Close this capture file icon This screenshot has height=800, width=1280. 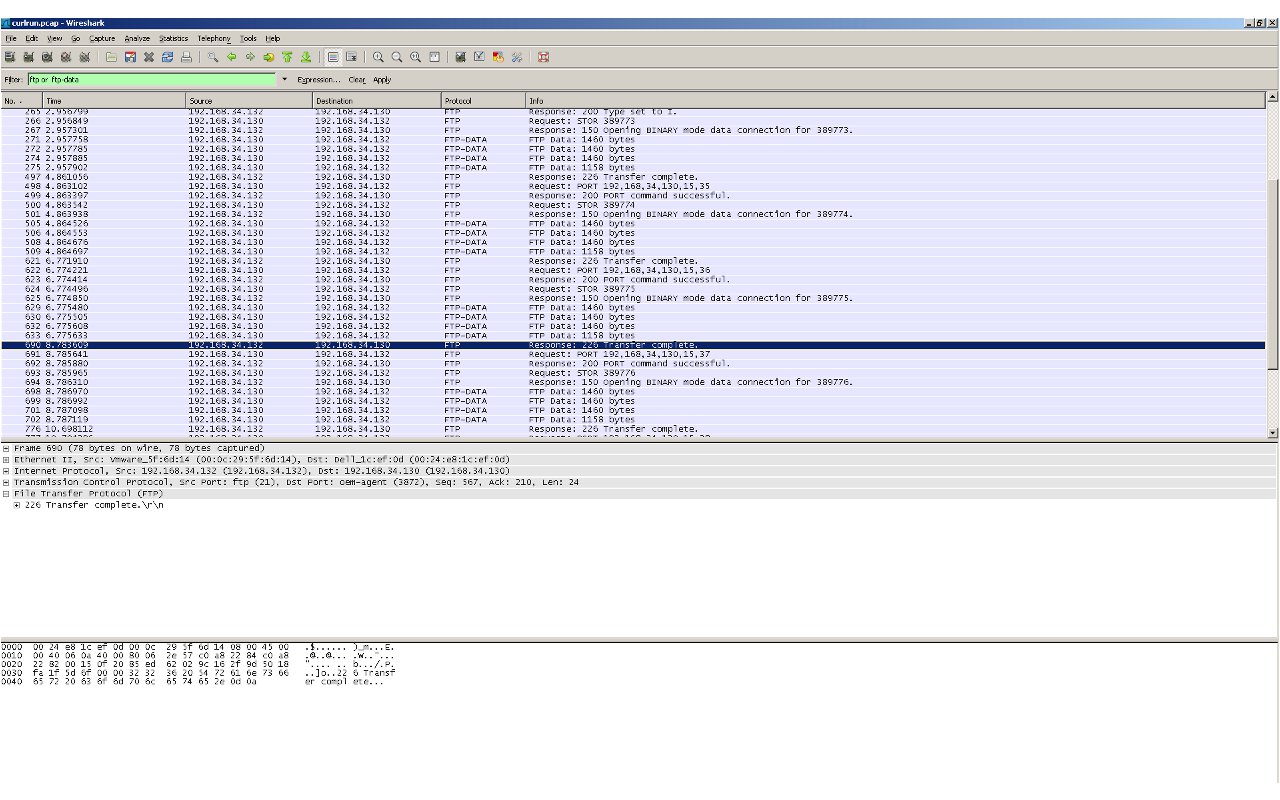pos(149,57)
